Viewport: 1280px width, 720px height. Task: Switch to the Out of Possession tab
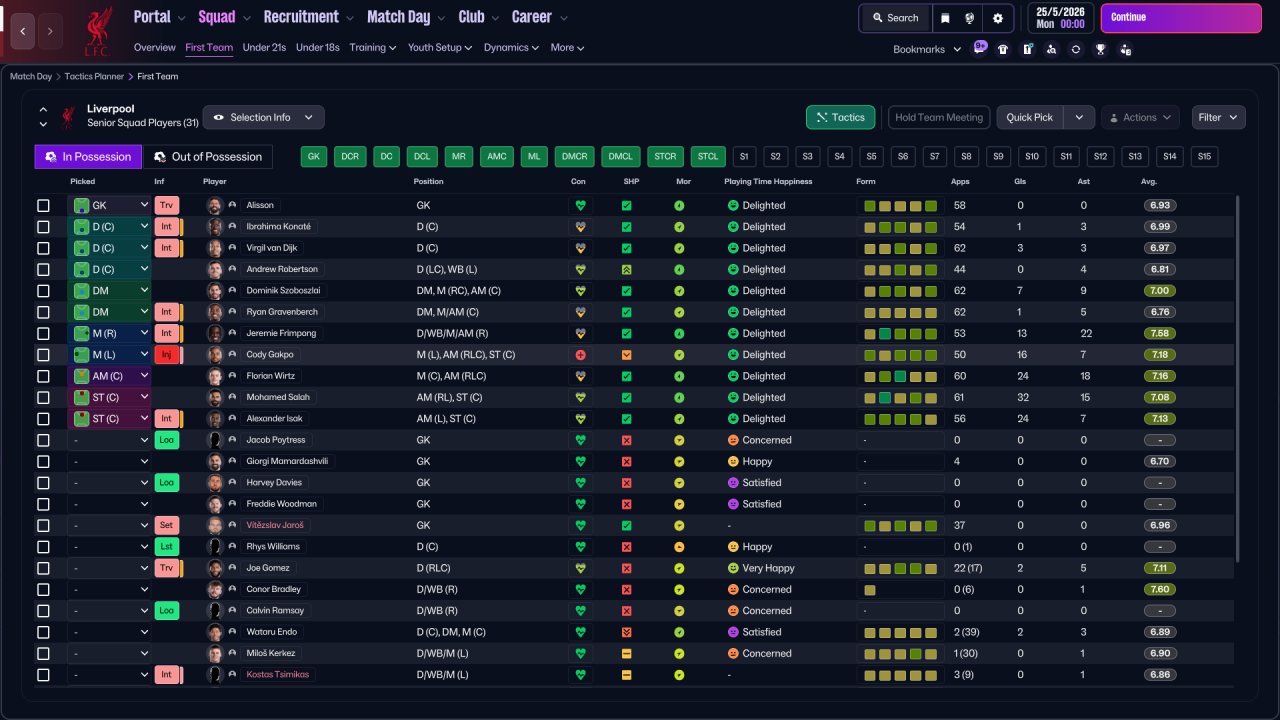click(208, 157)
